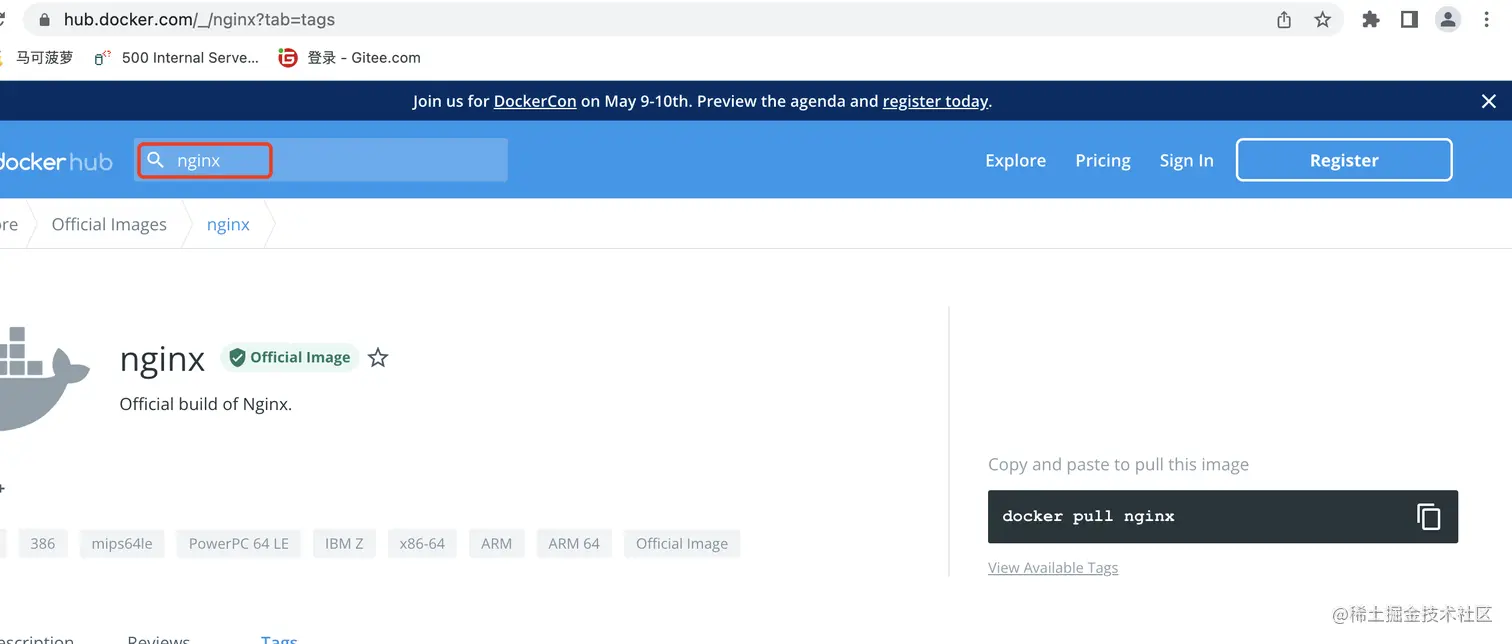Select the x86-64 tag chip
The image size is (1512, 644).
pyautogui.click(x=422, y=544)
